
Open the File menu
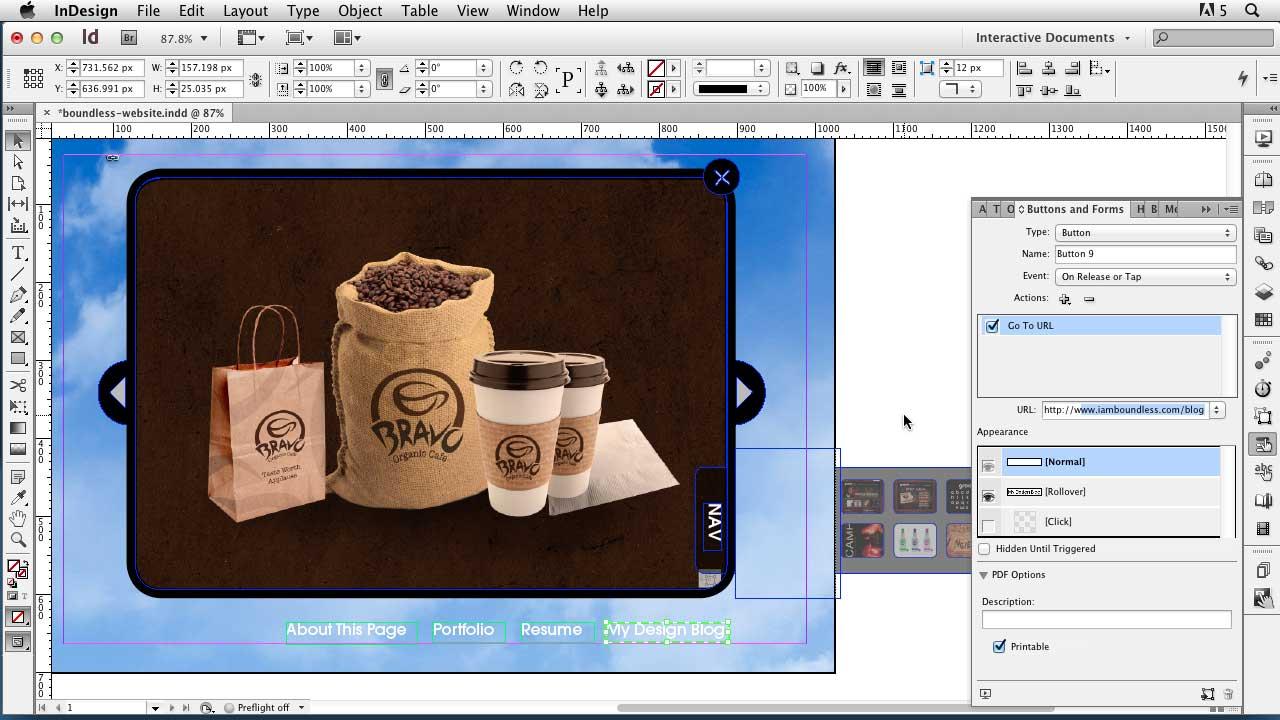[x=148, y=11]
